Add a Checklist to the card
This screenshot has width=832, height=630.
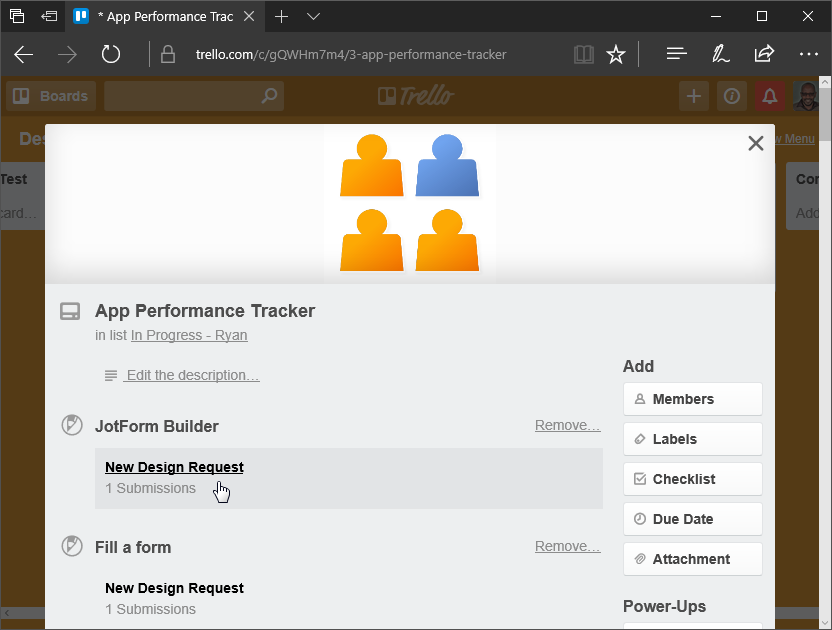click(x=692, y=478)
